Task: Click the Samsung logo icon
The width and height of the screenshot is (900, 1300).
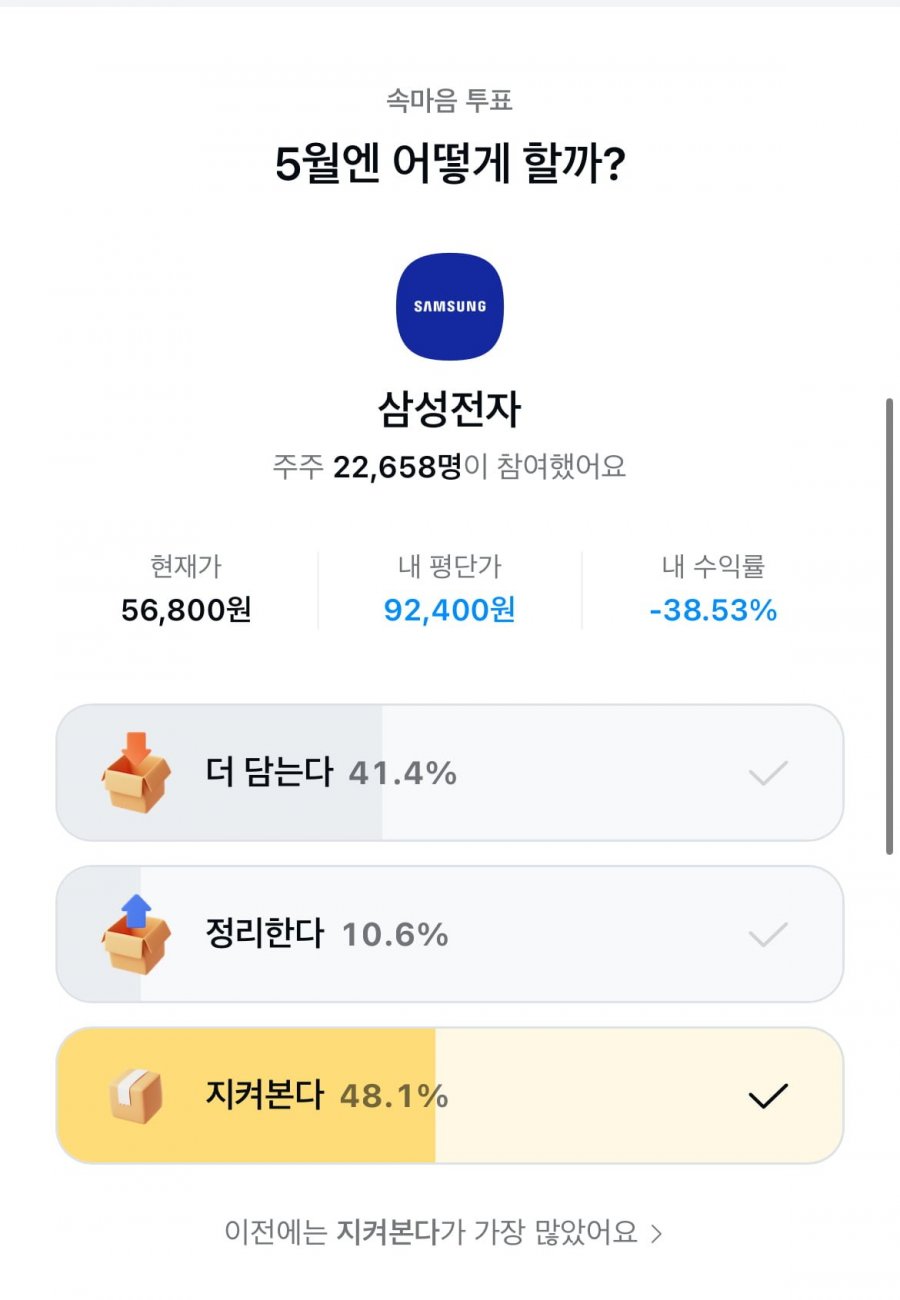Action: pyautogui.click(x=450, y=307)
